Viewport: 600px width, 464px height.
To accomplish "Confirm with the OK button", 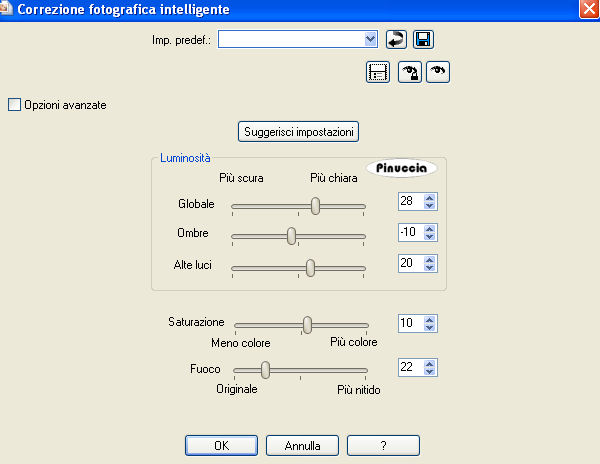I will (221, 444).
